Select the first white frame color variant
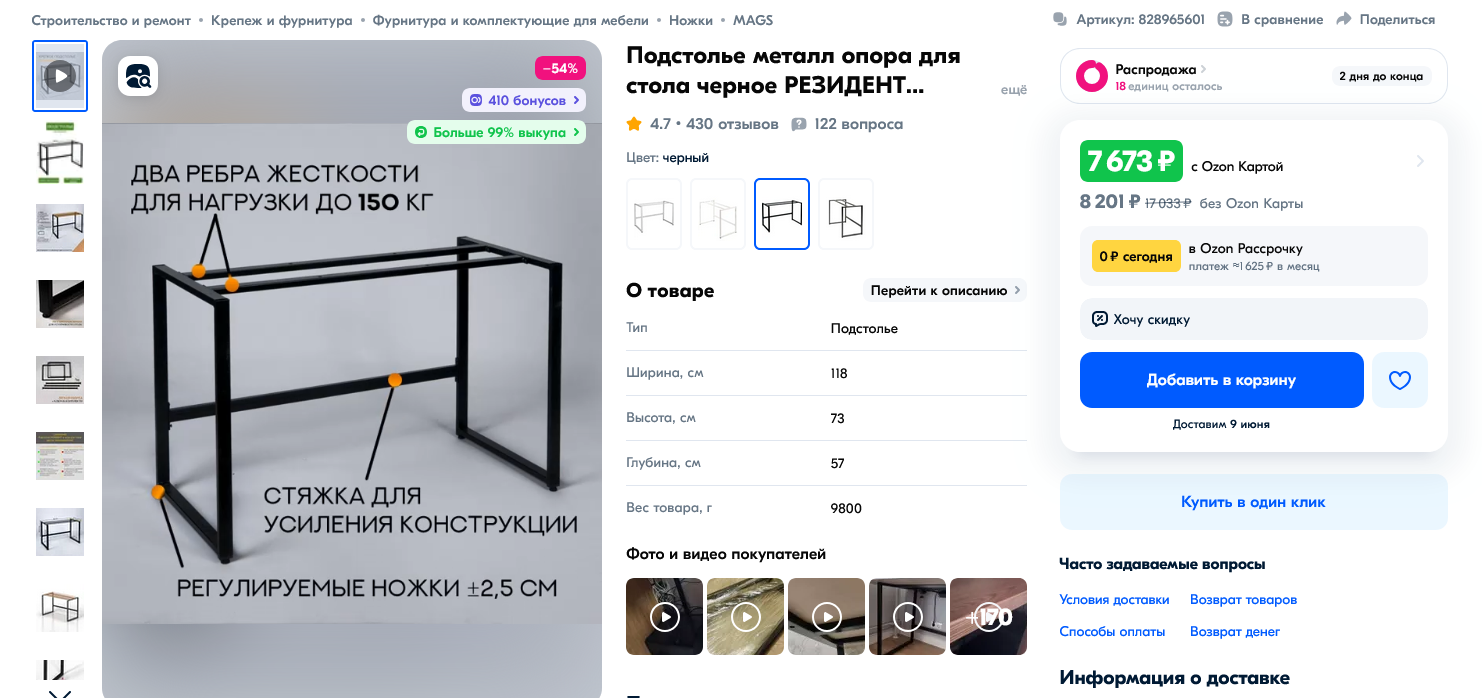This screenshot has height=698, width=1482. [654, 214]
